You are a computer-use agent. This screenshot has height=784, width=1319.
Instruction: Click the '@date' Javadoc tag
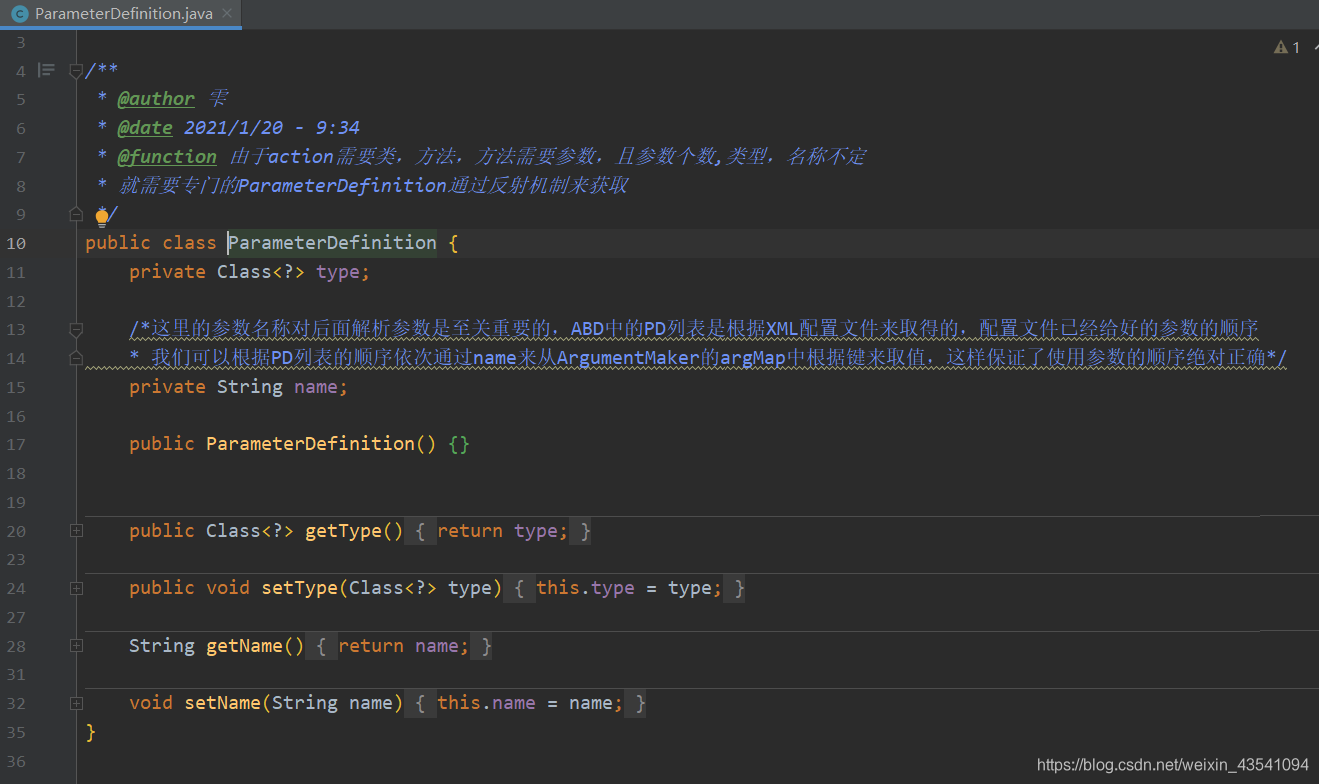point(146,127)
